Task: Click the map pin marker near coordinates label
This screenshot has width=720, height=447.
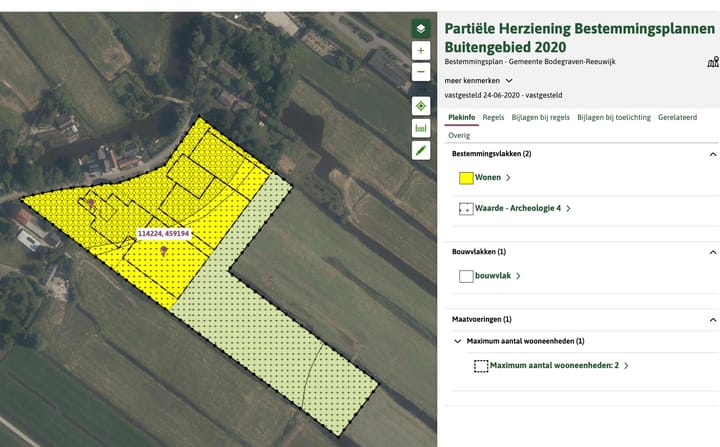Action: 163,252
